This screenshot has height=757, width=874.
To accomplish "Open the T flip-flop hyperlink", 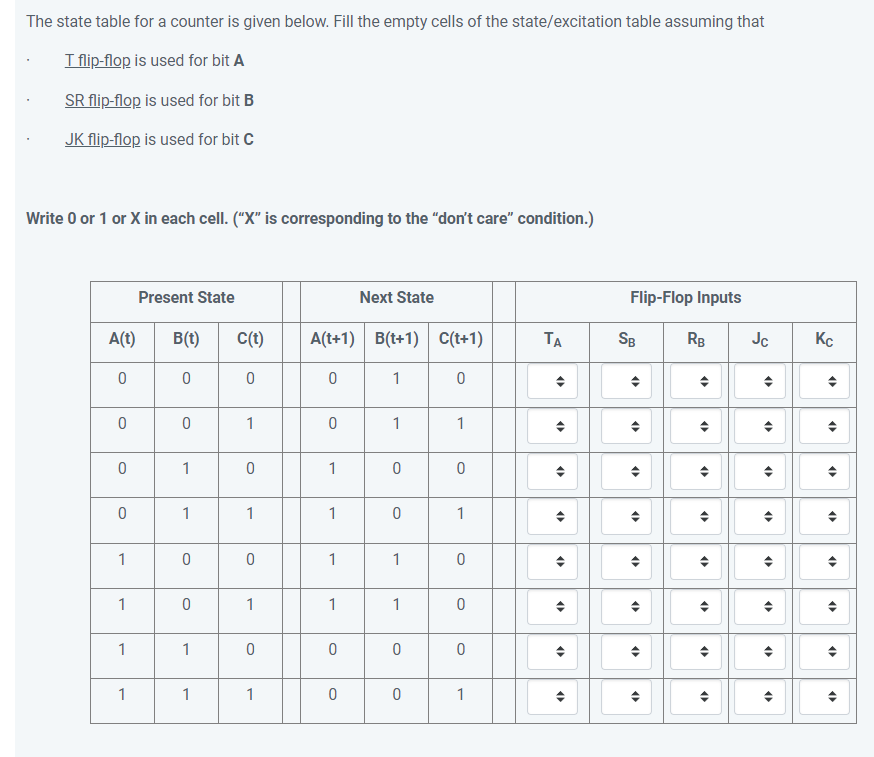I will point(96,60).
